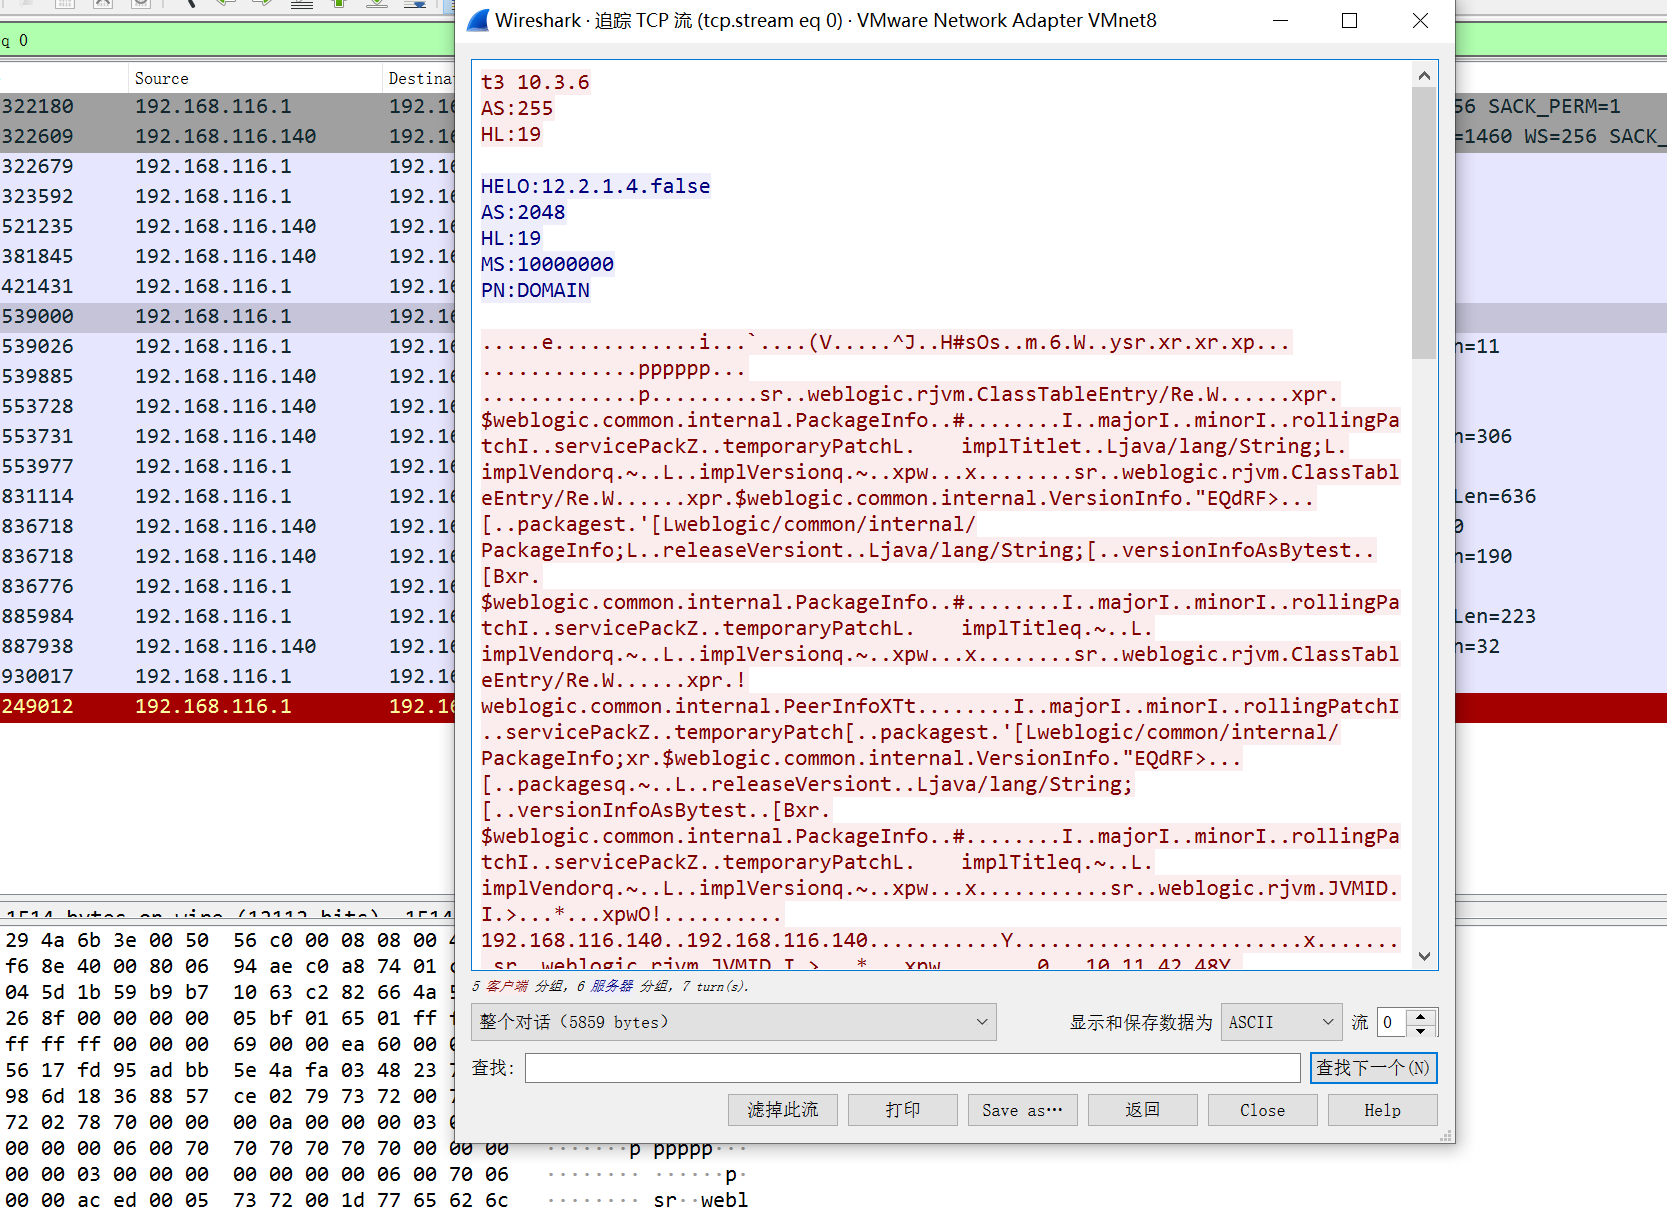The height and width of the screenshot is (1213, 1667).
Task: Click hex bytes row starting '00 00 ac ed'
Action: coord(257,1200)
